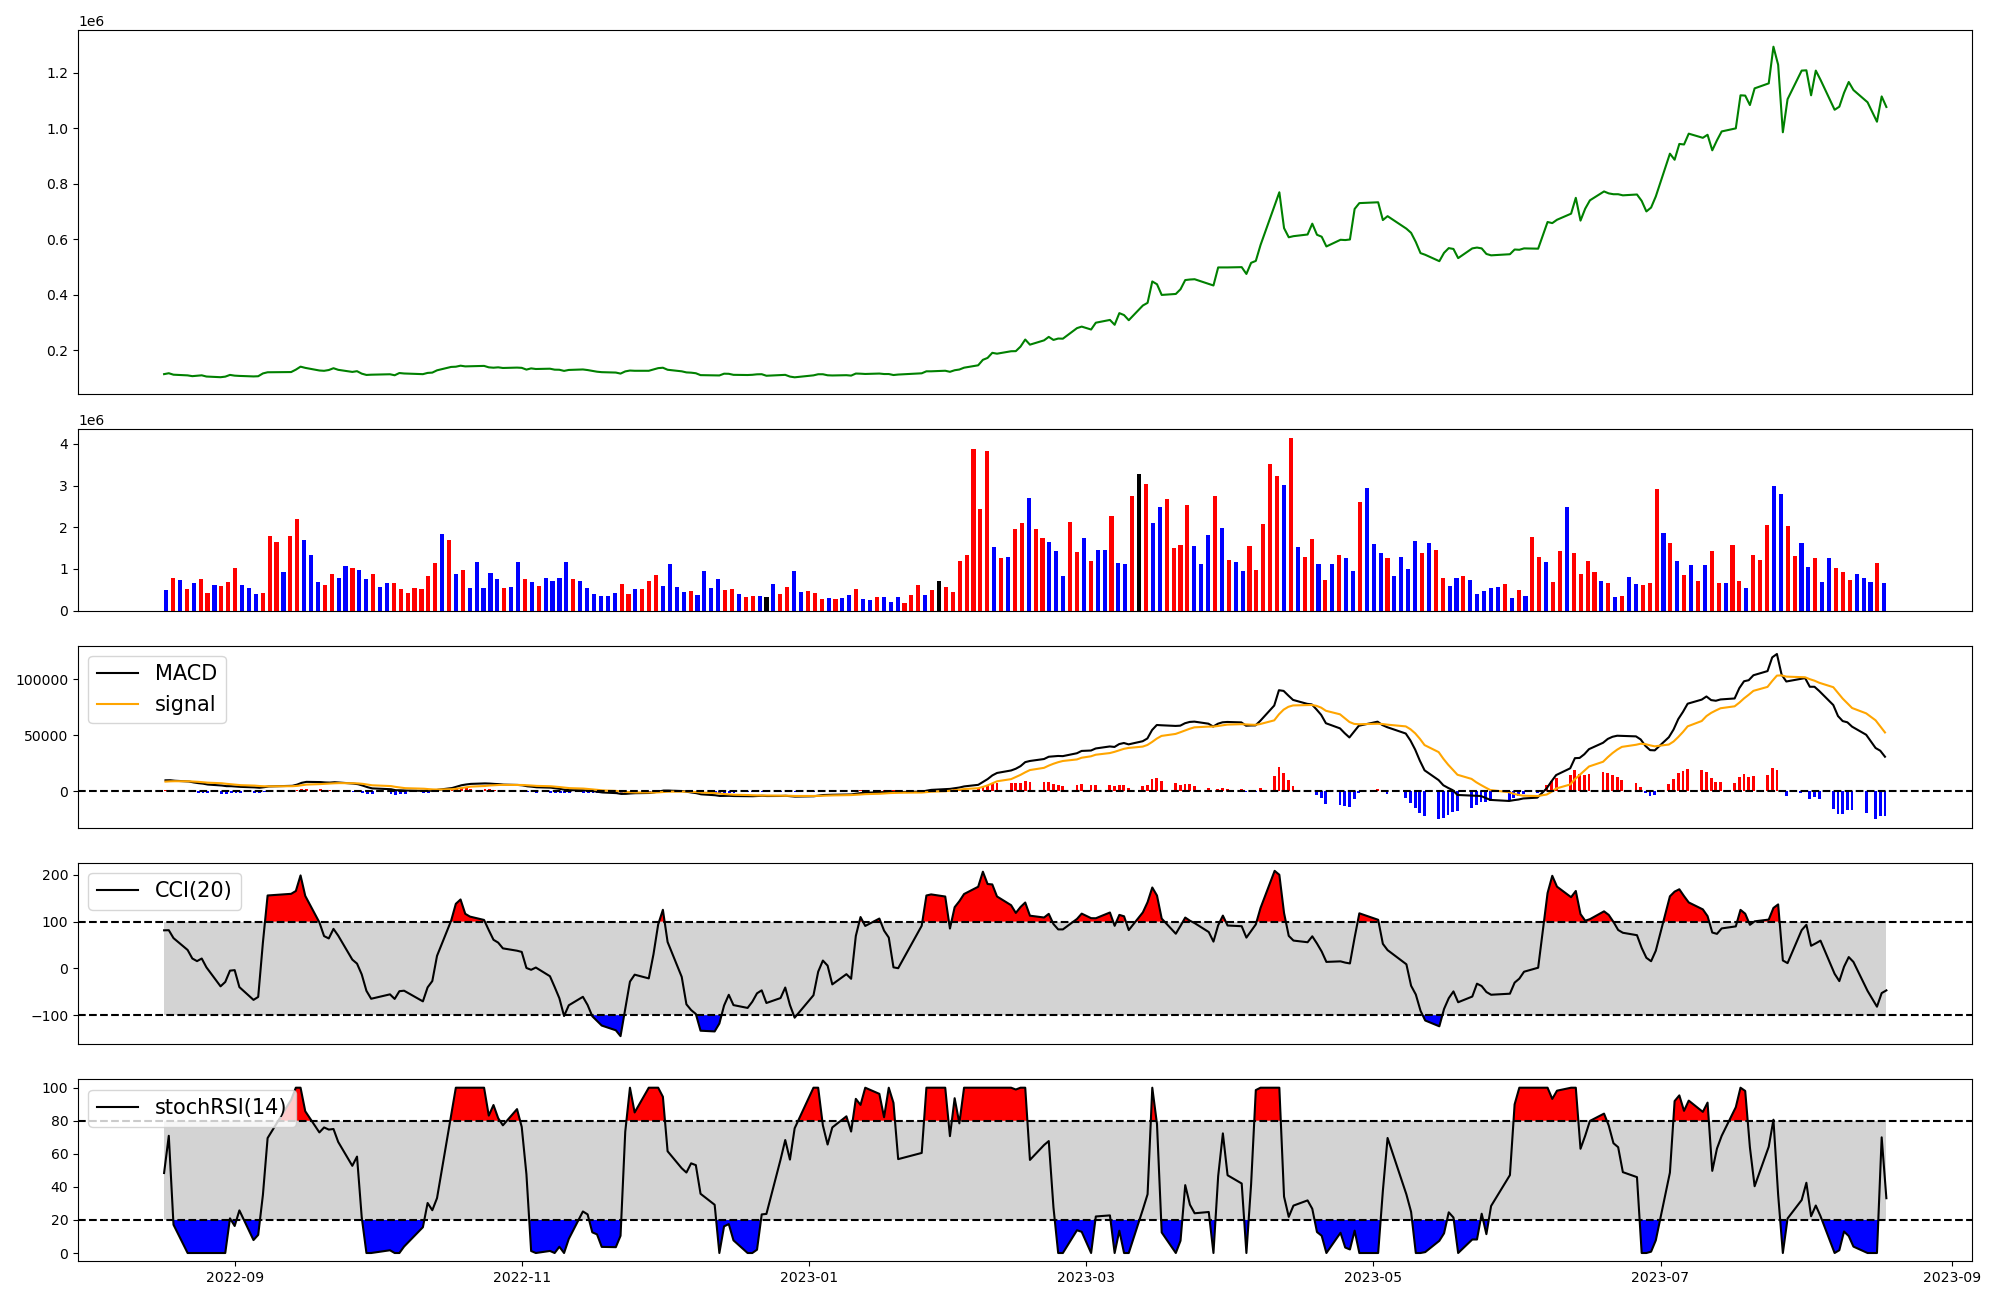Click the 2022-11 date tick label
Screen dimensions: 2000x1300
[522, 1277]
